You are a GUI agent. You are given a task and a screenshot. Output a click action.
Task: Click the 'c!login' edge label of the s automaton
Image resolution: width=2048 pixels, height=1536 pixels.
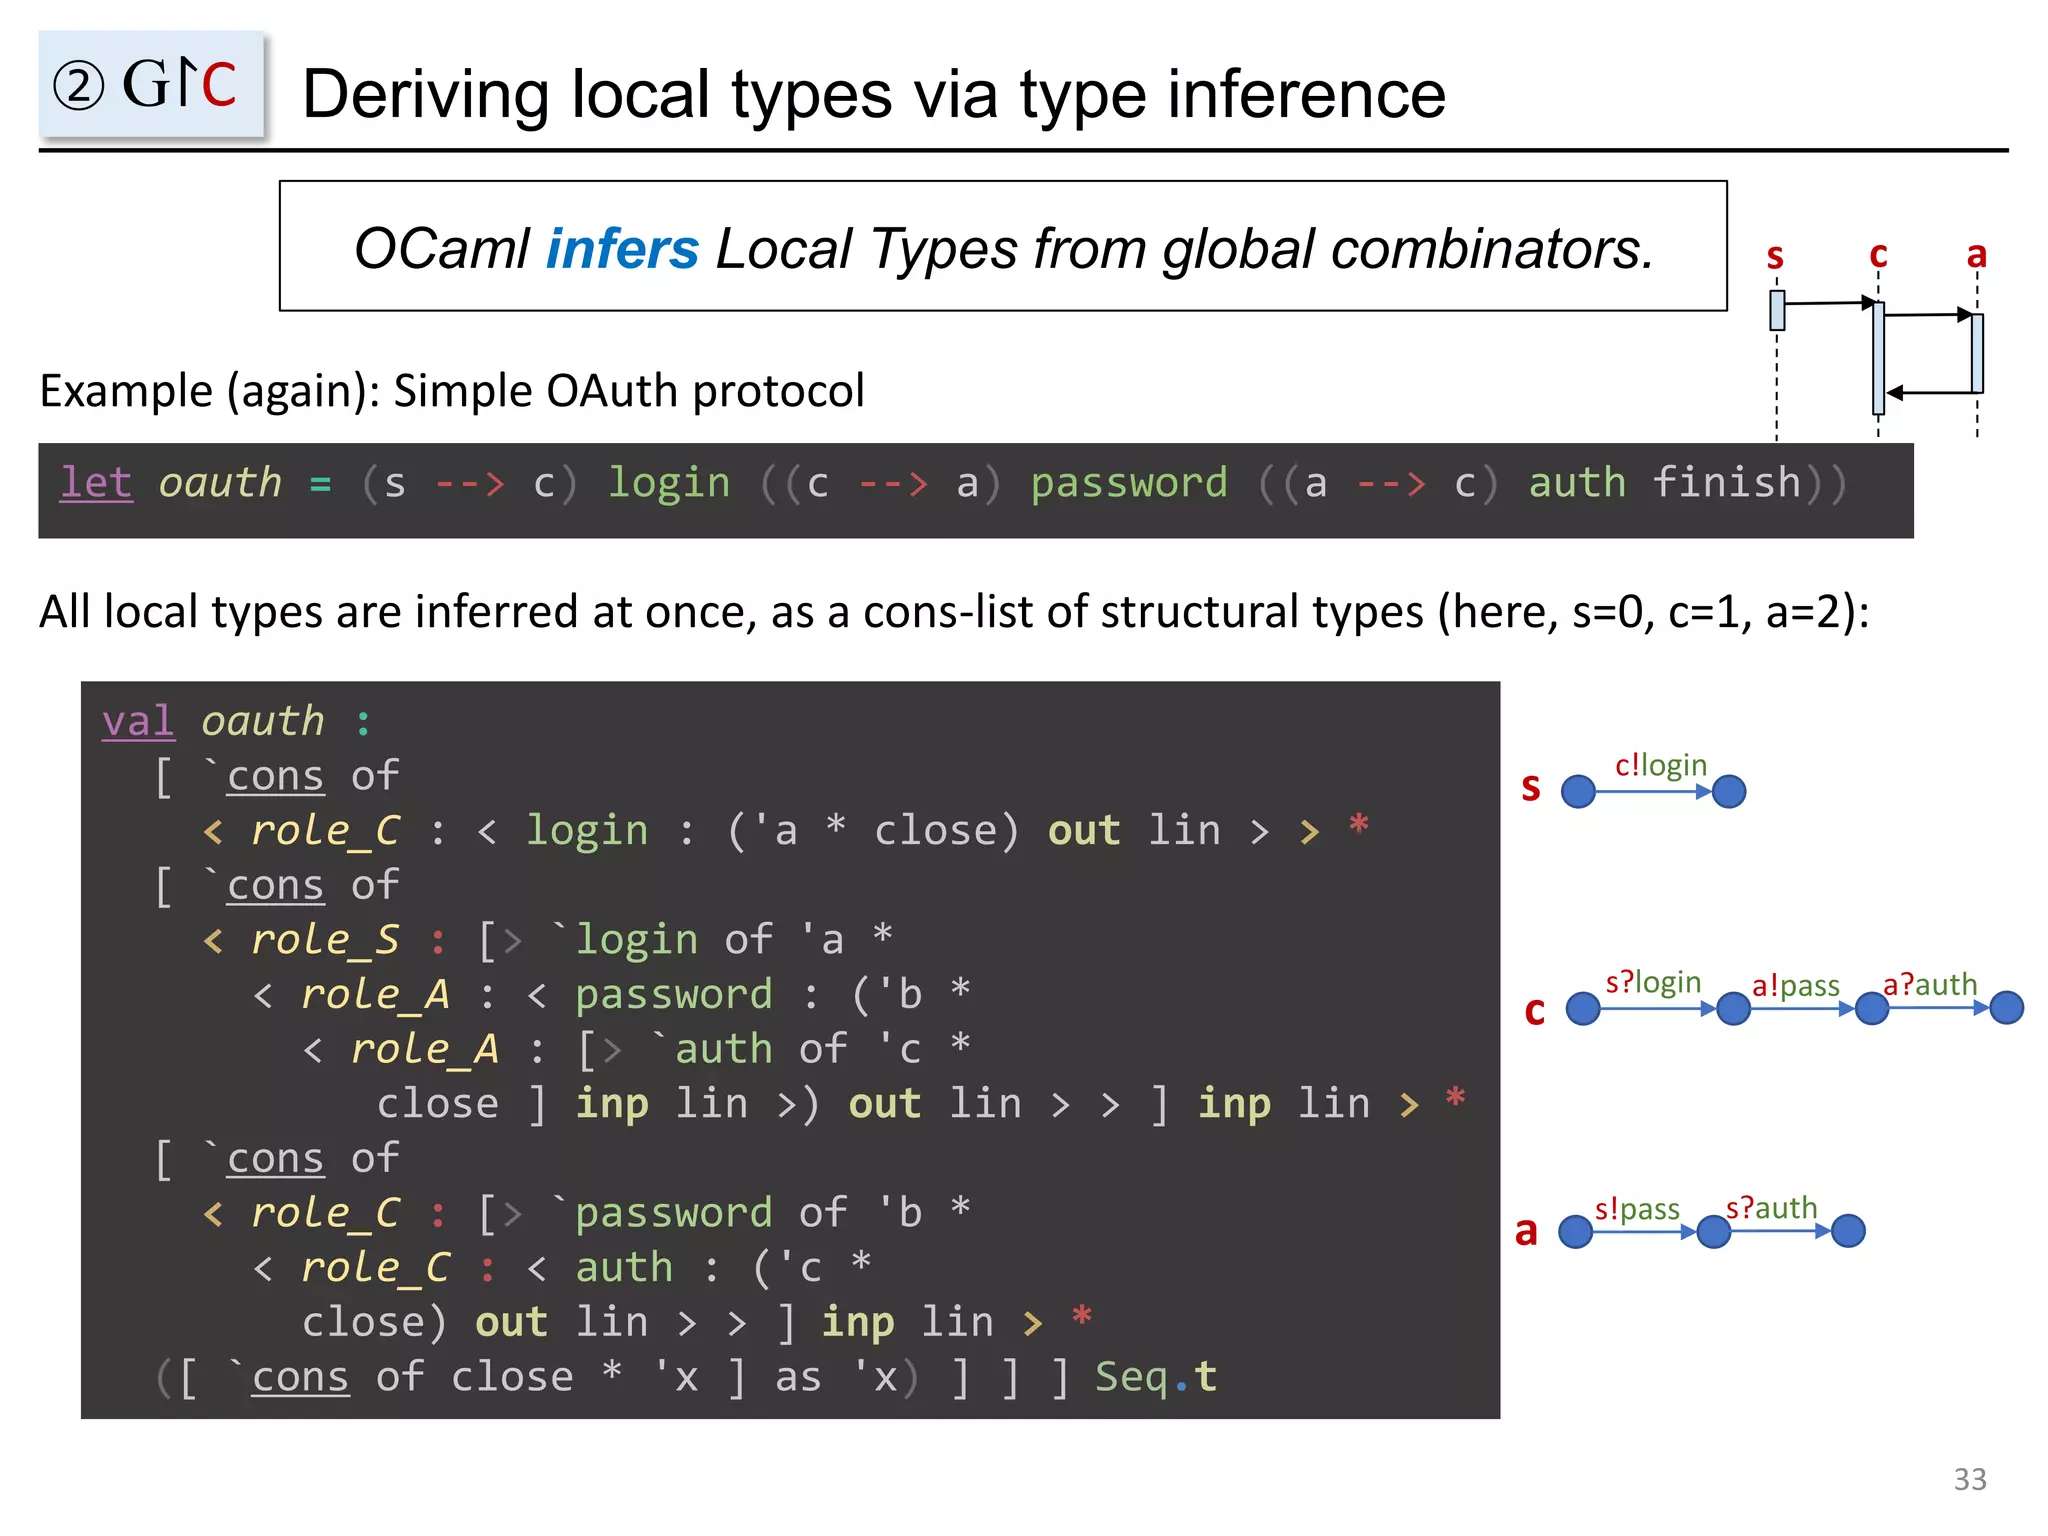click(x=1661, y=765)
